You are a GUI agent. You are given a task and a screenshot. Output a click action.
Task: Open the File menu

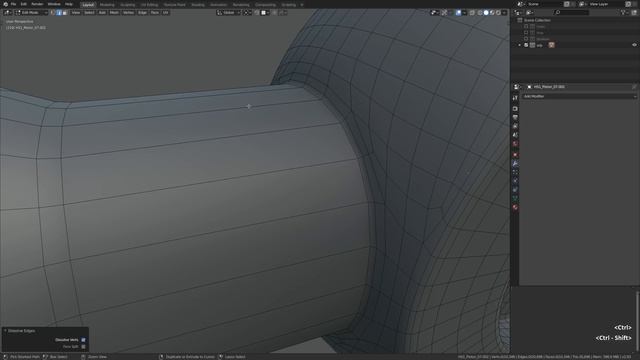(13, 4)
